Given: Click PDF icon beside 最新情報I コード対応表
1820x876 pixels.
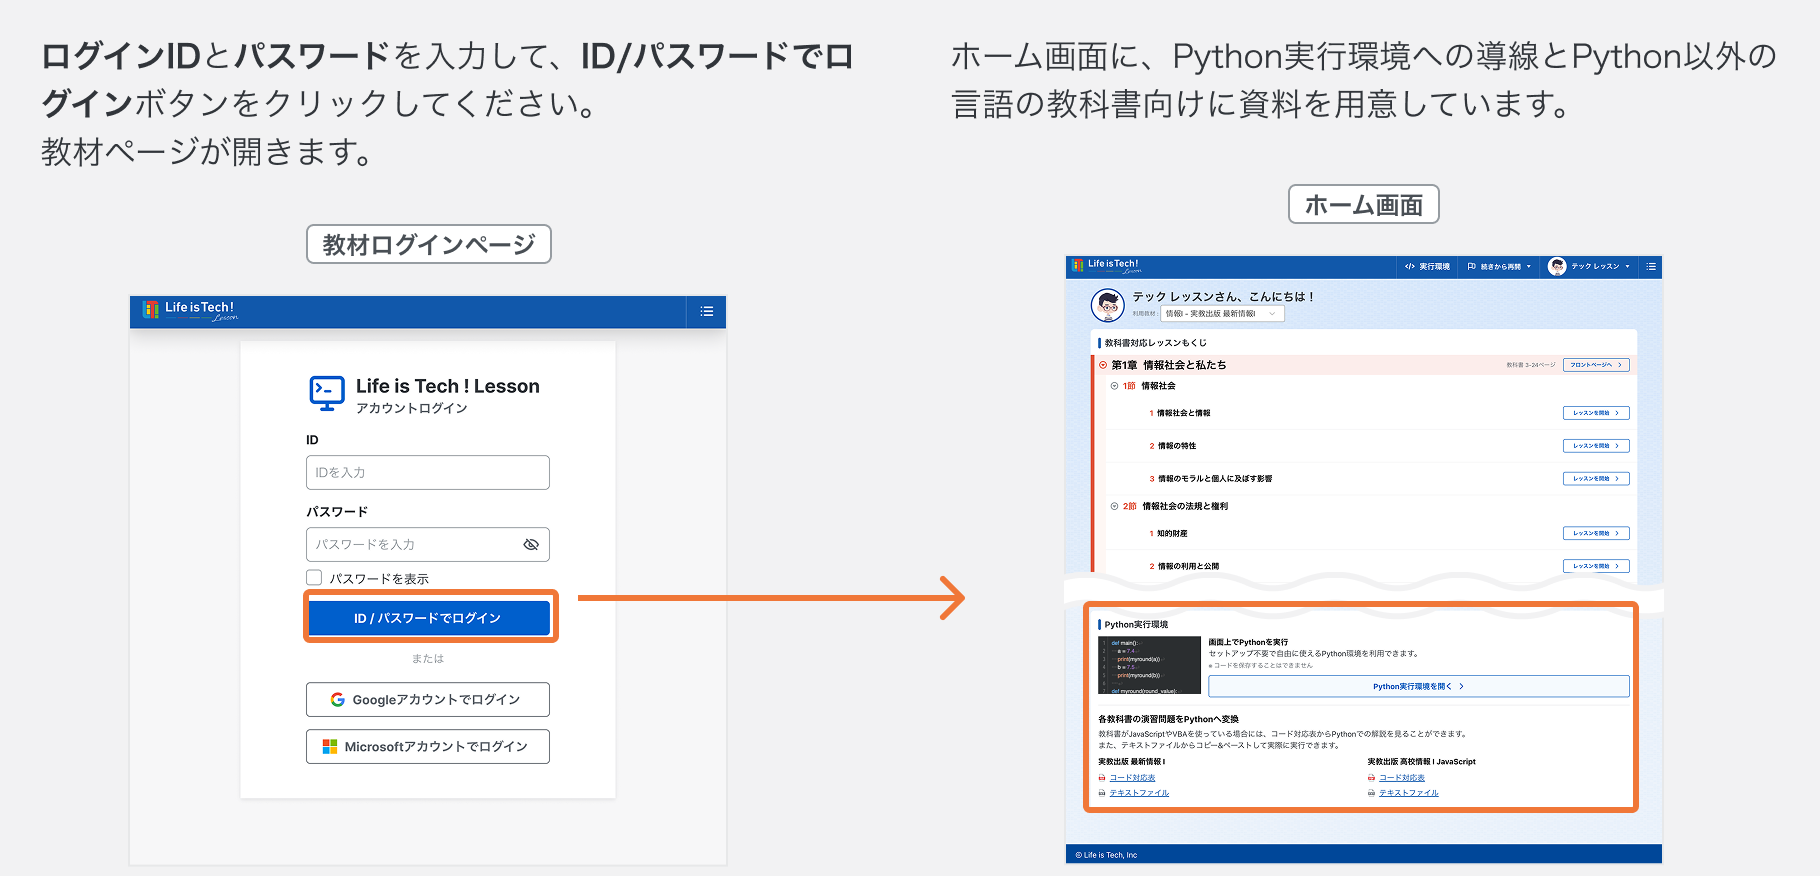Looking at the screenshot, I should coord(1102,778).
